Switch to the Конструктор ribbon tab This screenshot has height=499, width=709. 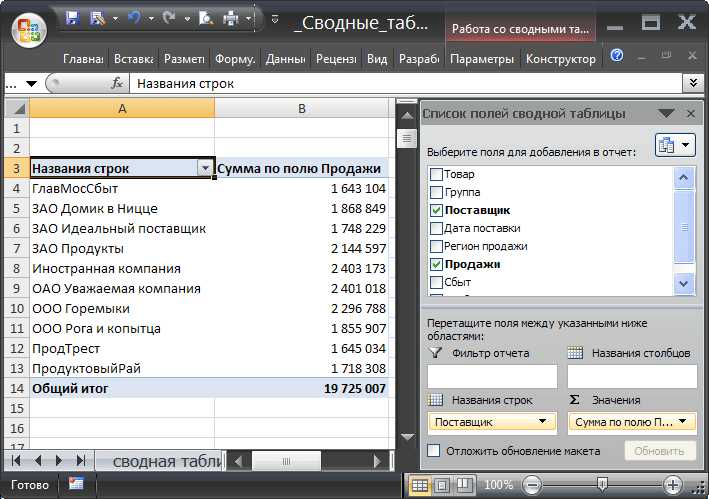(561, 59)
